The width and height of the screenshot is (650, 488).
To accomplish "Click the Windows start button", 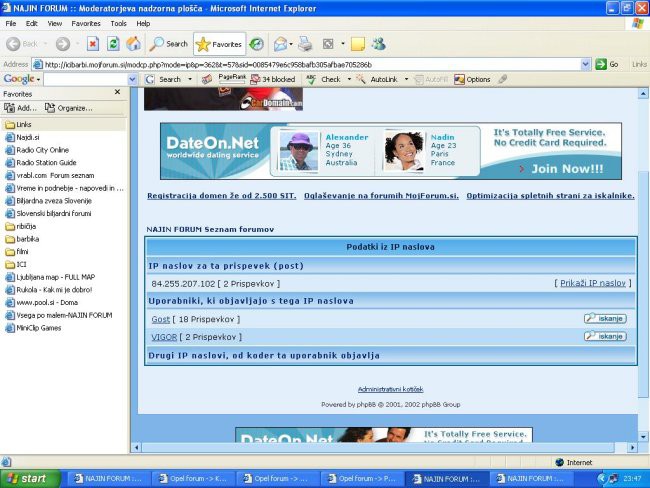I will pyautogui.click(x=30, y=478).
